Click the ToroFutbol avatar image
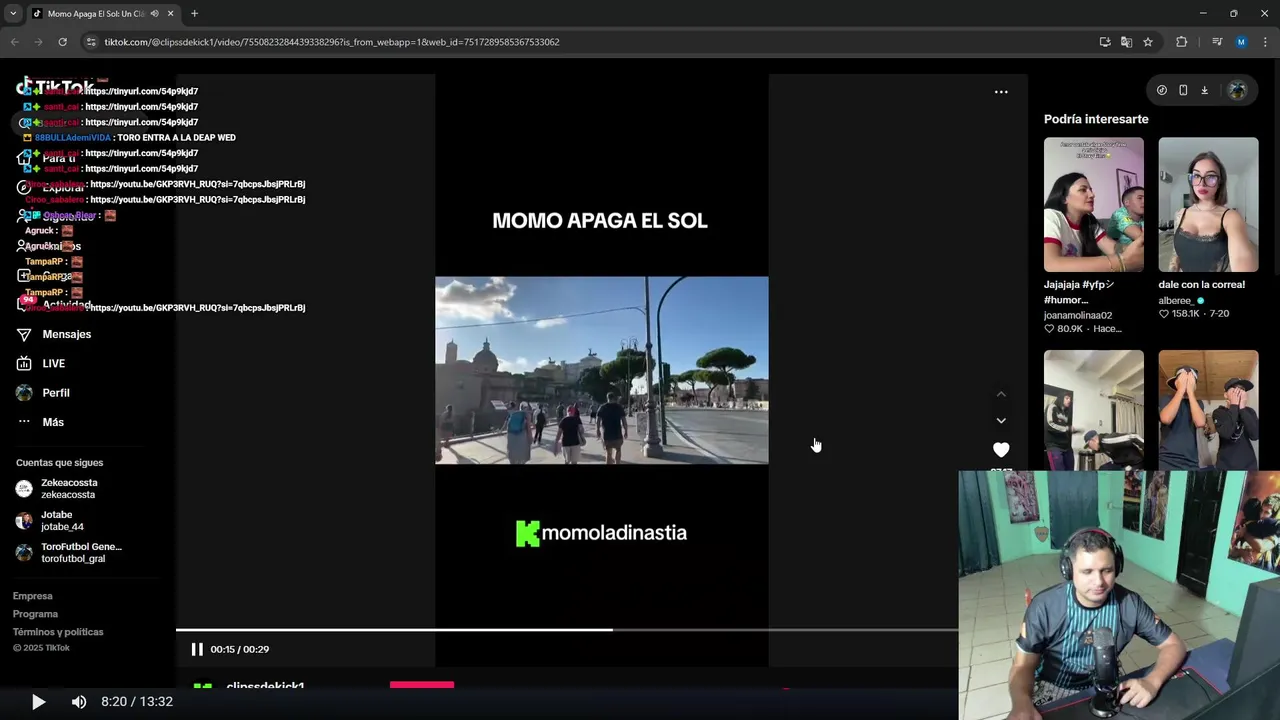The image size is (1280, 720). [x=24, y=553]
